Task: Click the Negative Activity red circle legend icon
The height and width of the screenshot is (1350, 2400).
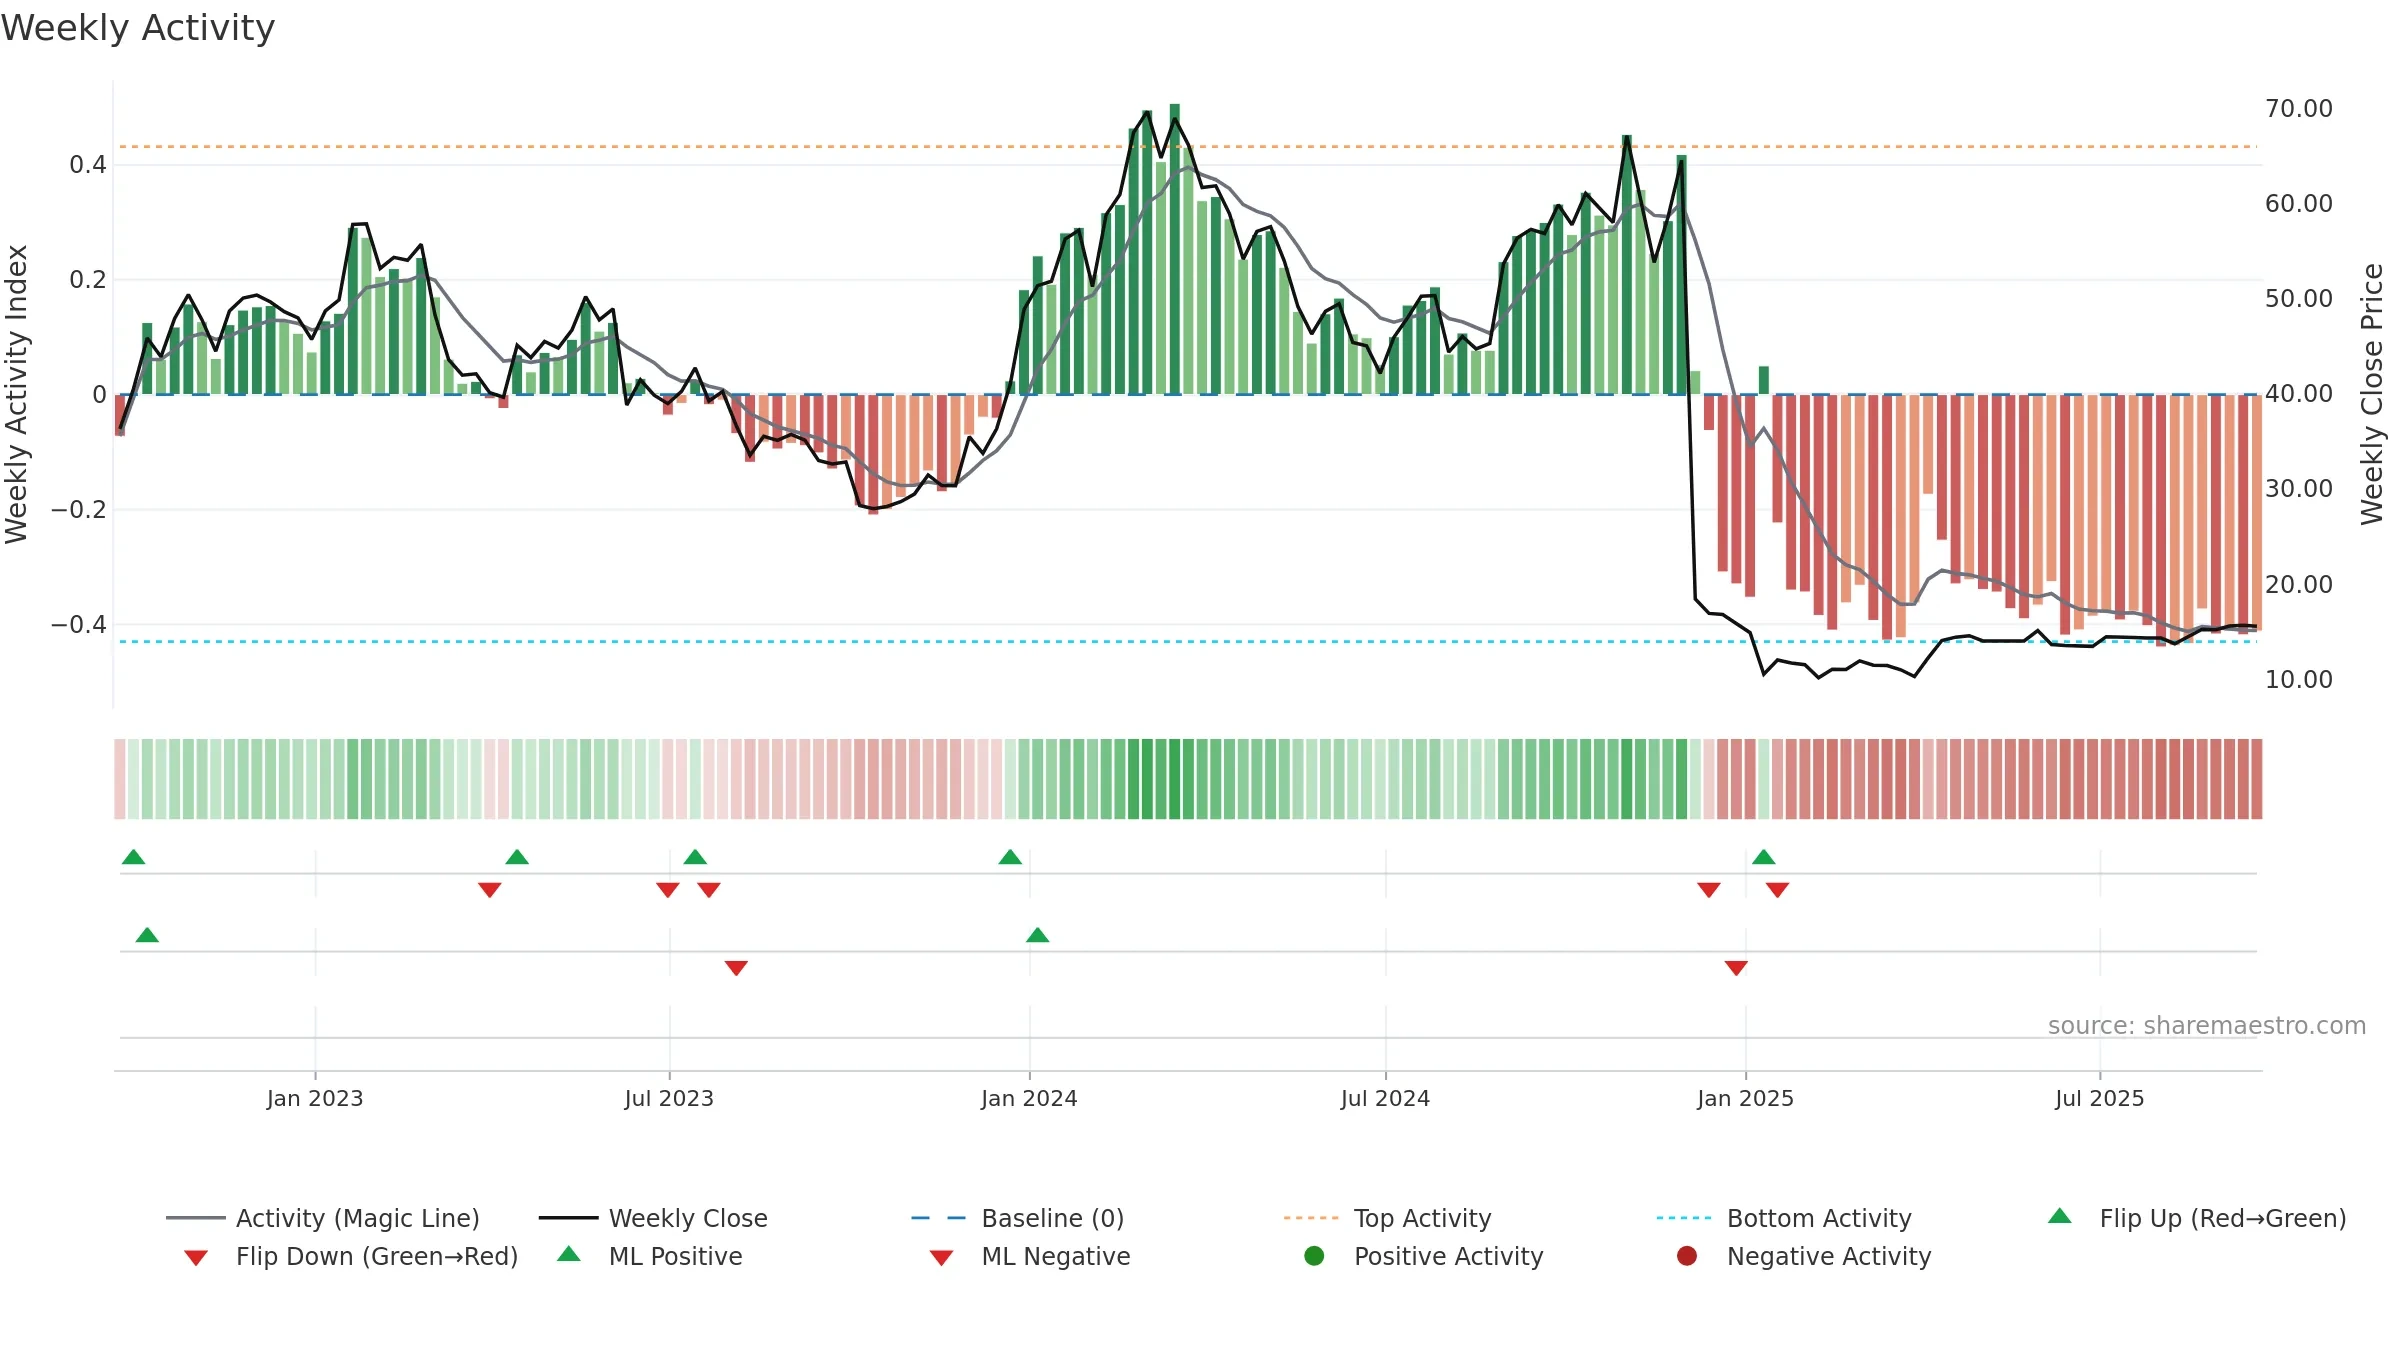Action: tap(1686, 1256)
